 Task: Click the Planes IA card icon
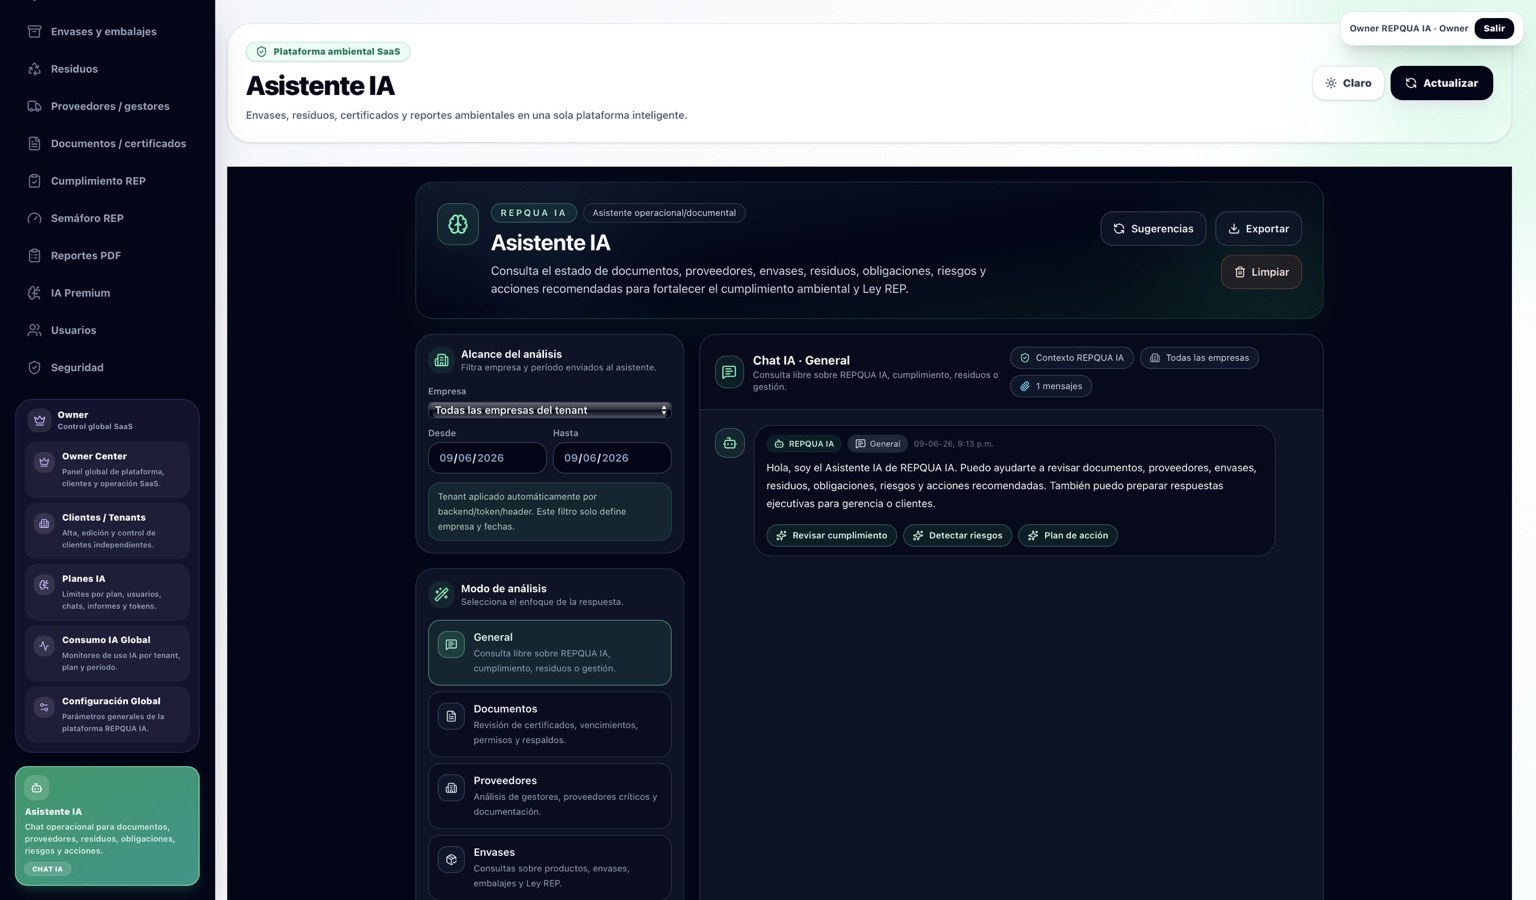click(44, 585)
